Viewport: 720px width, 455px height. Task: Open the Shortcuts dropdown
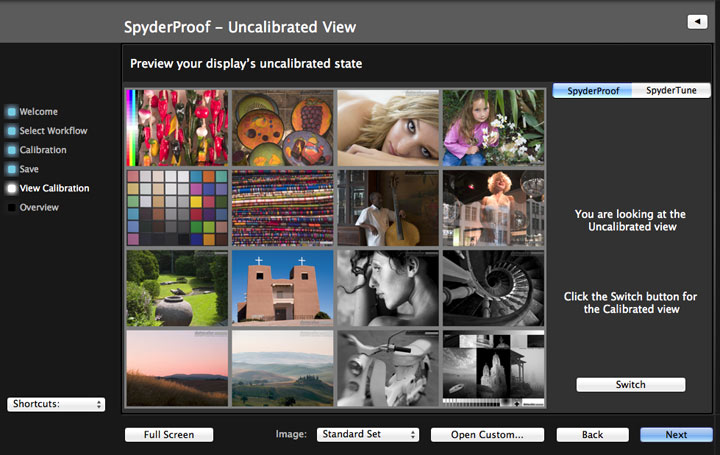coord(56,404)
